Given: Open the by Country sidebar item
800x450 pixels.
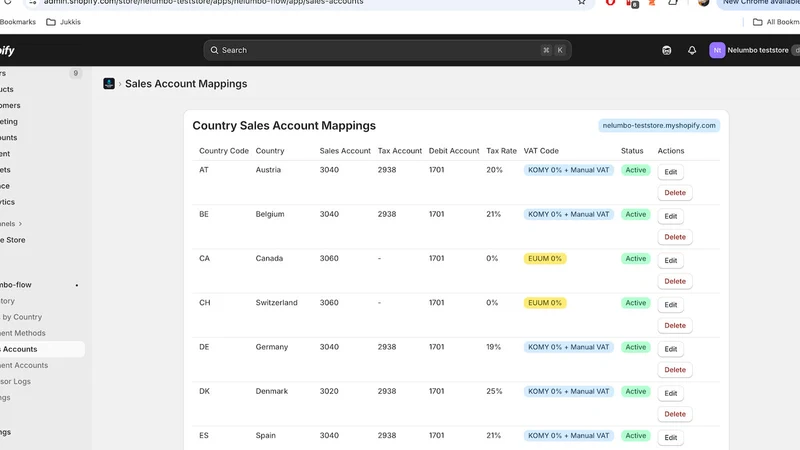Looking at the screenshot, I should pyautogui.click(x=22, y=317).
